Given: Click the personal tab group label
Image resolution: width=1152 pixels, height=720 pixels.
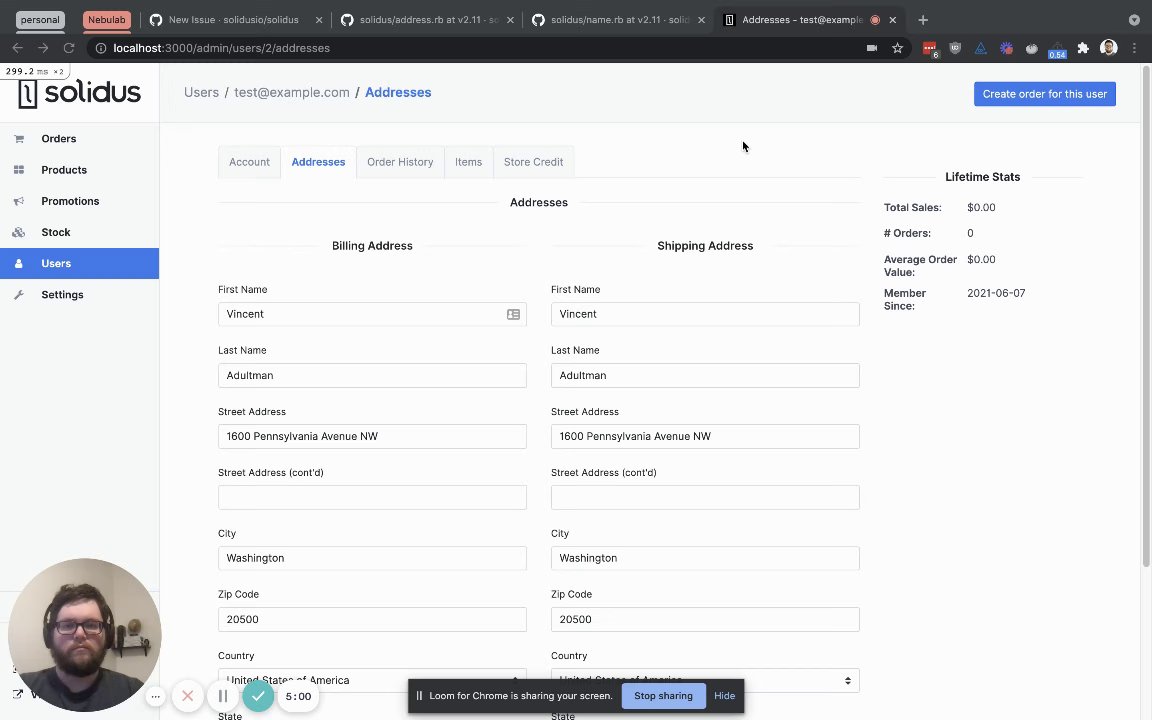Looking at the screenshot, I should (40, 20).
